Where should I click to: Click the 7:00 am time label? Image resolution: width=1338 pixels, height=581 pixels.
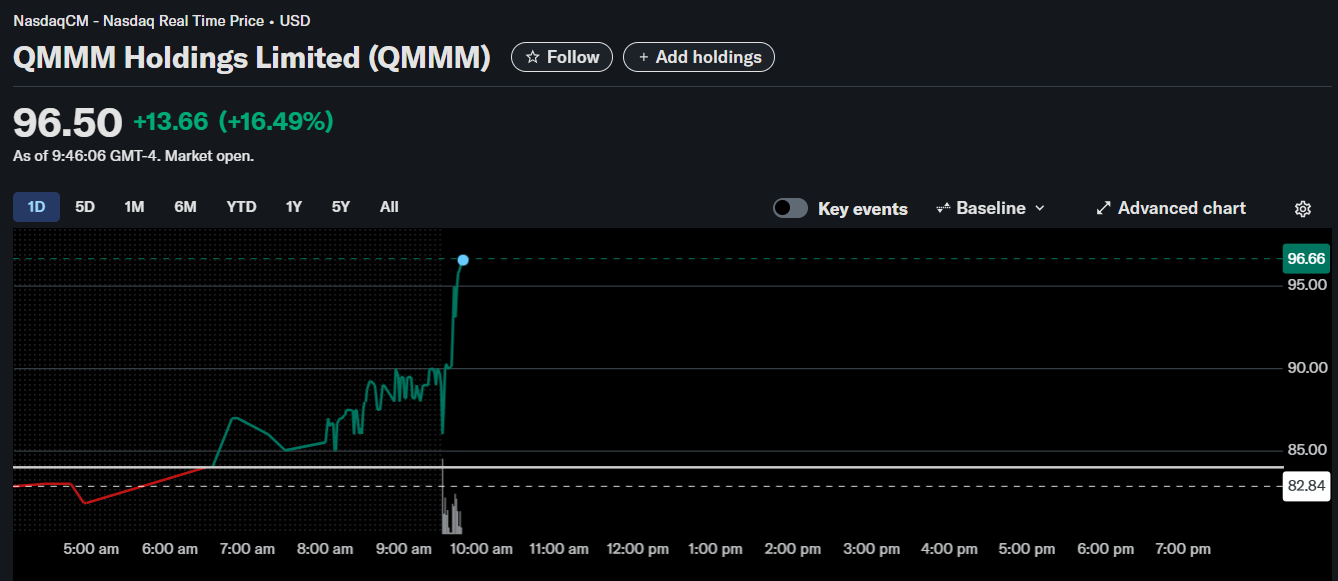pyautogui.click(x=247, y=549)
